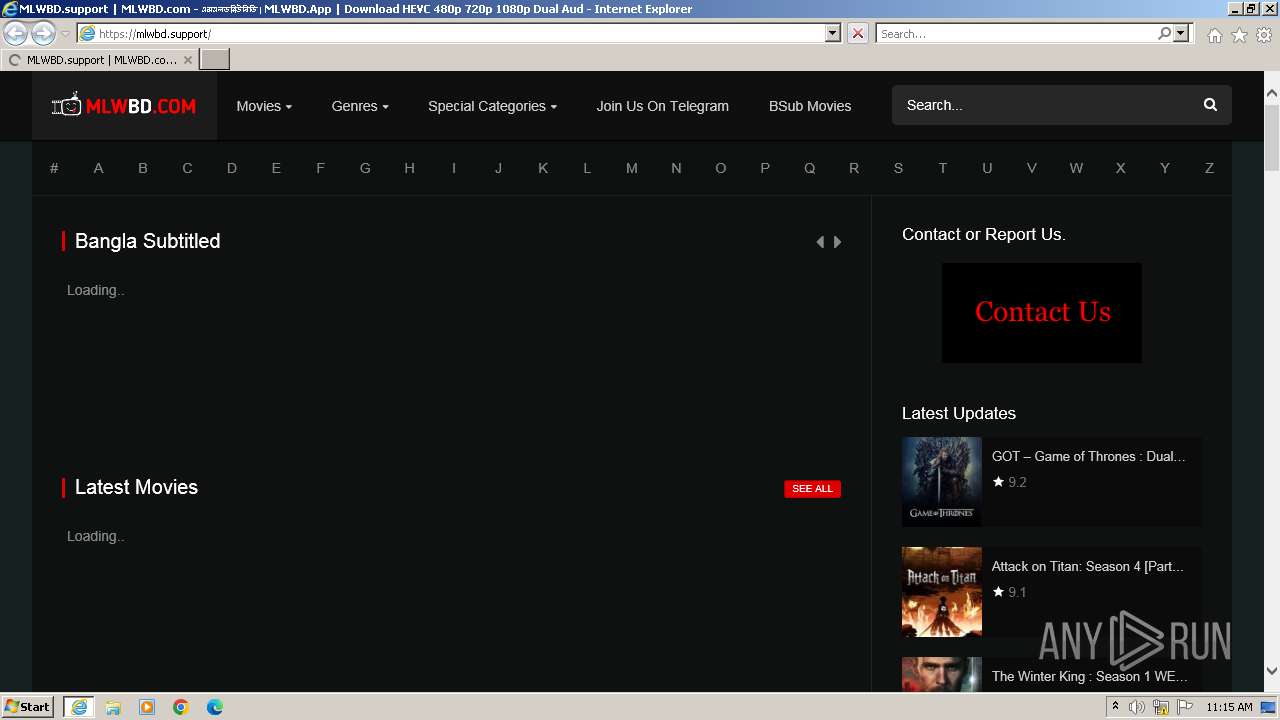Open the recent pages dropdown arrow
The image size is (1280, 720).
point(65,34)
